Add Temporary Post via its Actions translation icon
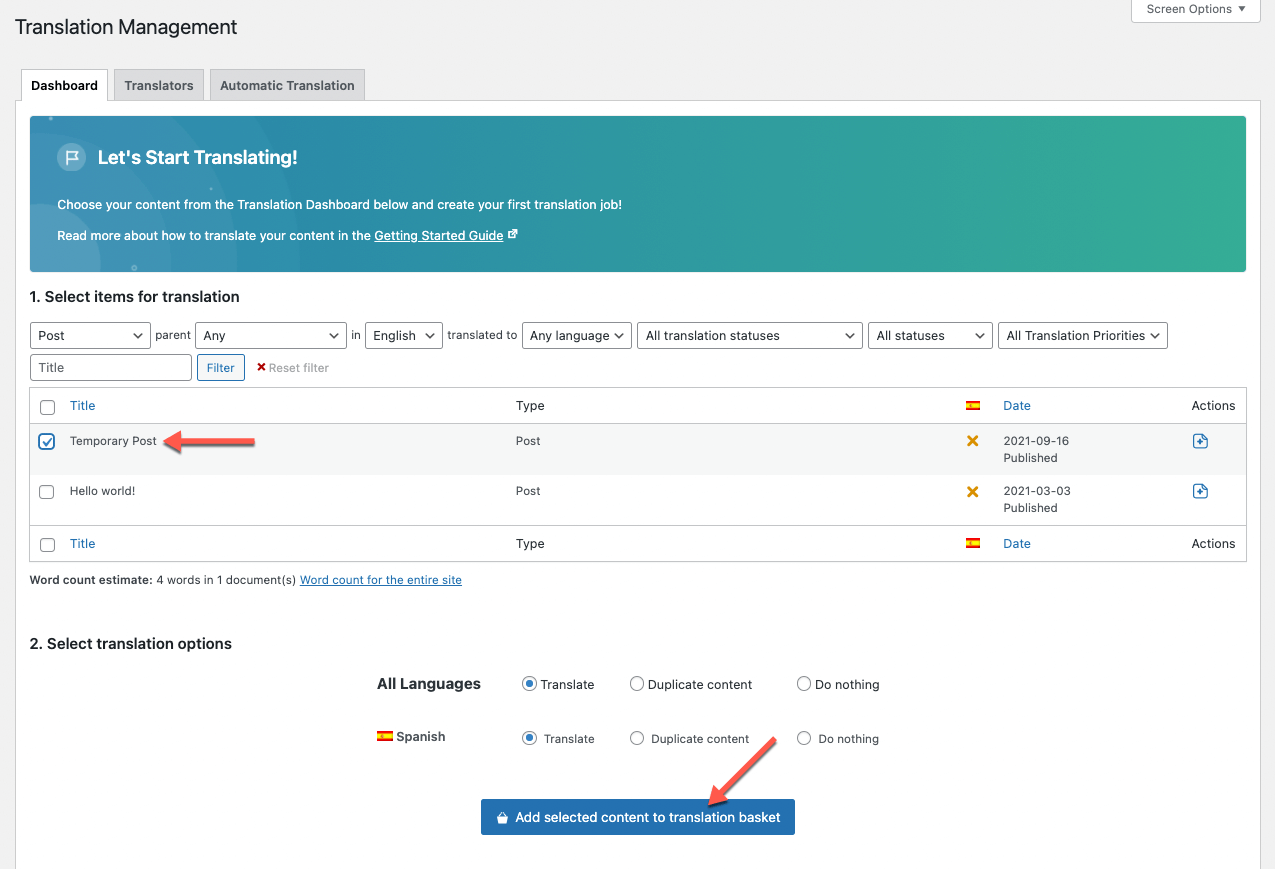 coord(1200,440)
